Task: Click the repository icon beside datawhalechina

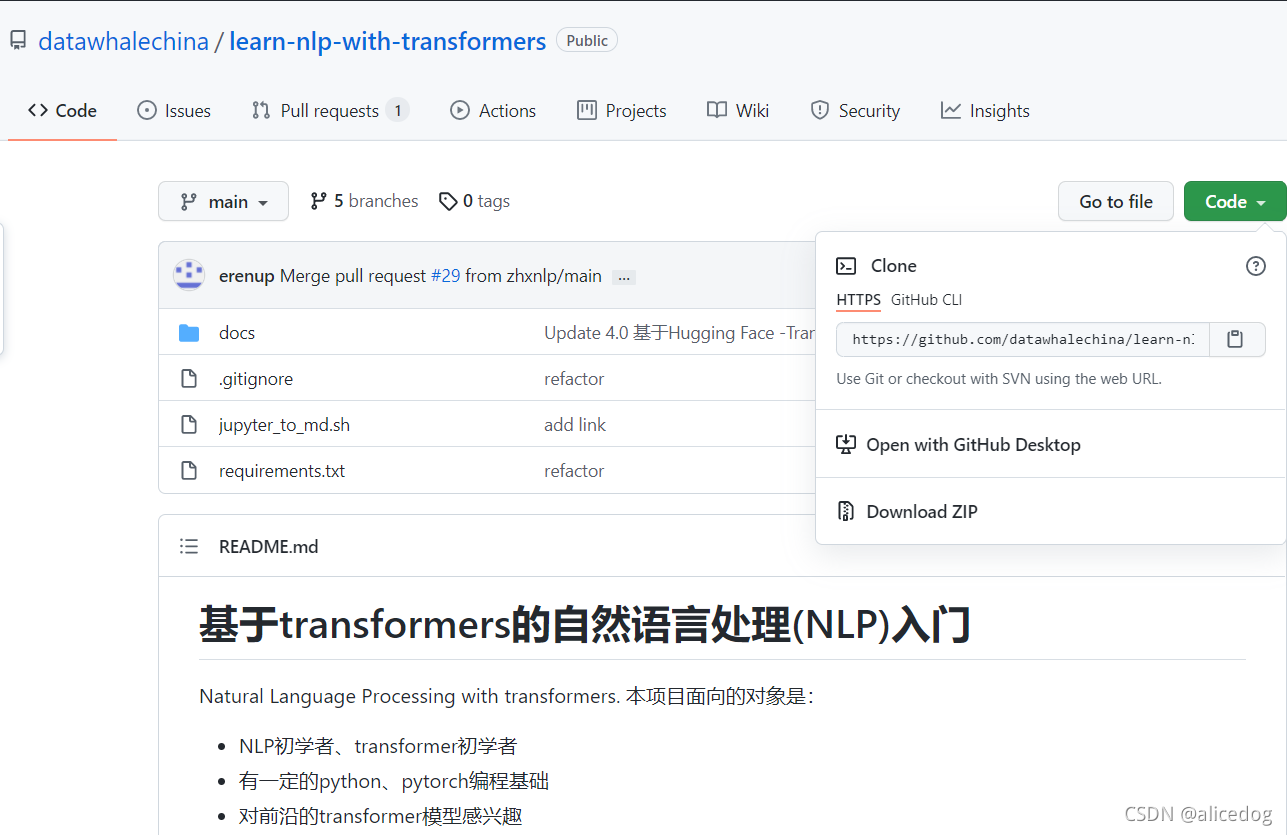Action: click(x=18, y=41)
